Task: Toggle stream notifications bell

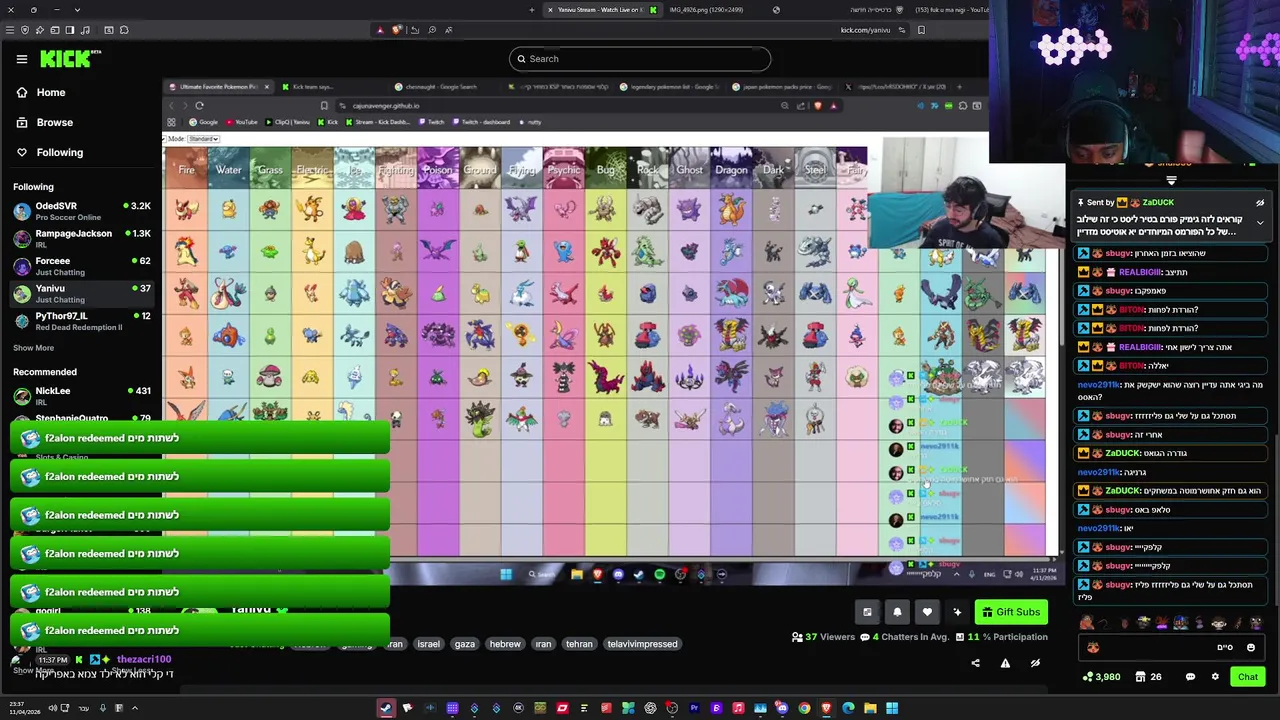Action: tap(897, 612)
